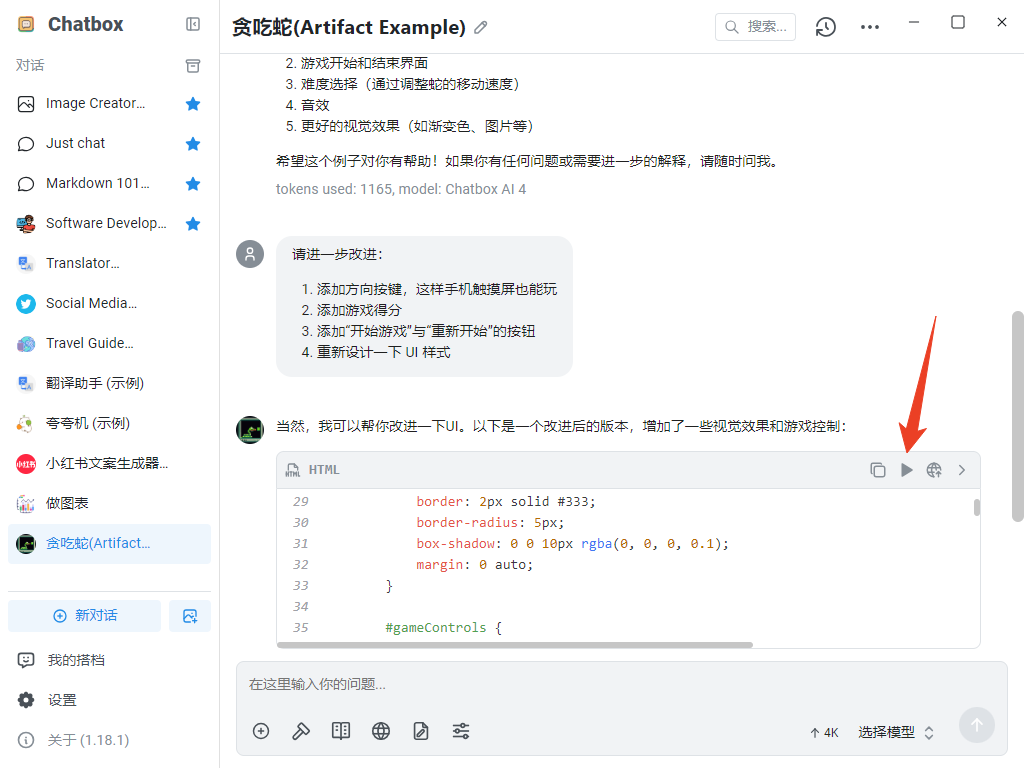Unstar the Image Creator conversation
Screen dimensions: 1024x768
pos(192,103)
